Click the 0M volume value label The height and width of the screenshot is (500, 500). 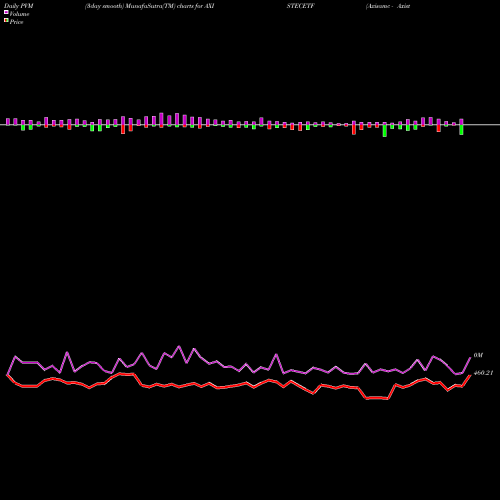pos(478,355)
